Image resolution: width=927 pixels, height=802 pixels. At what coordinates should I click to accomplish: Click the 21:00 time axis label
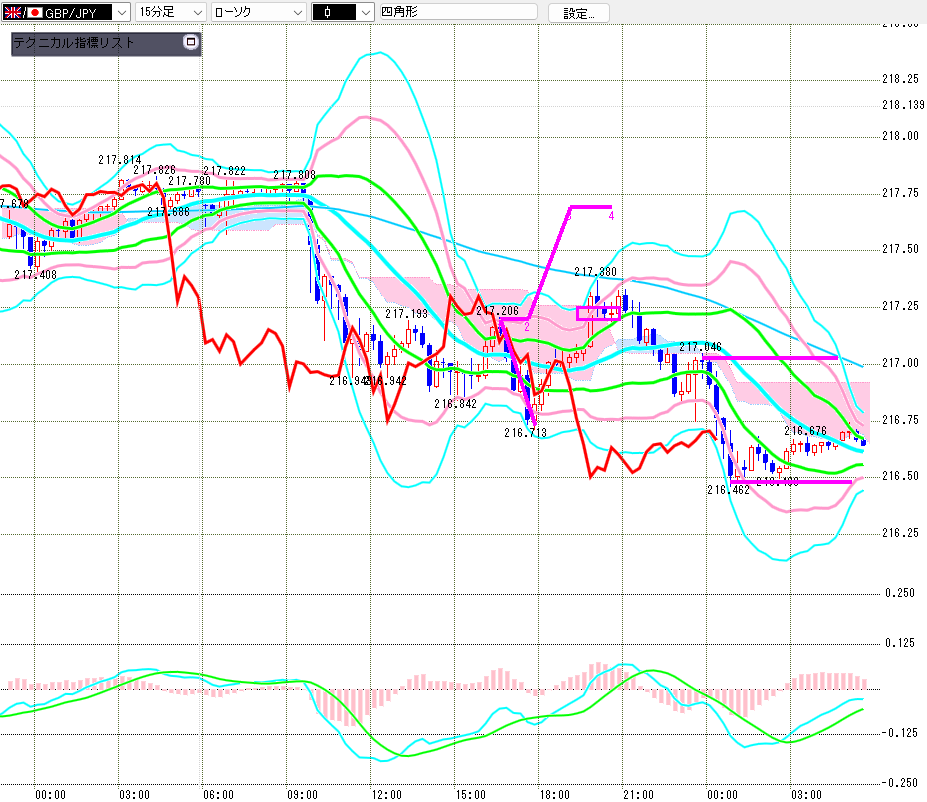tap(638, 795)
